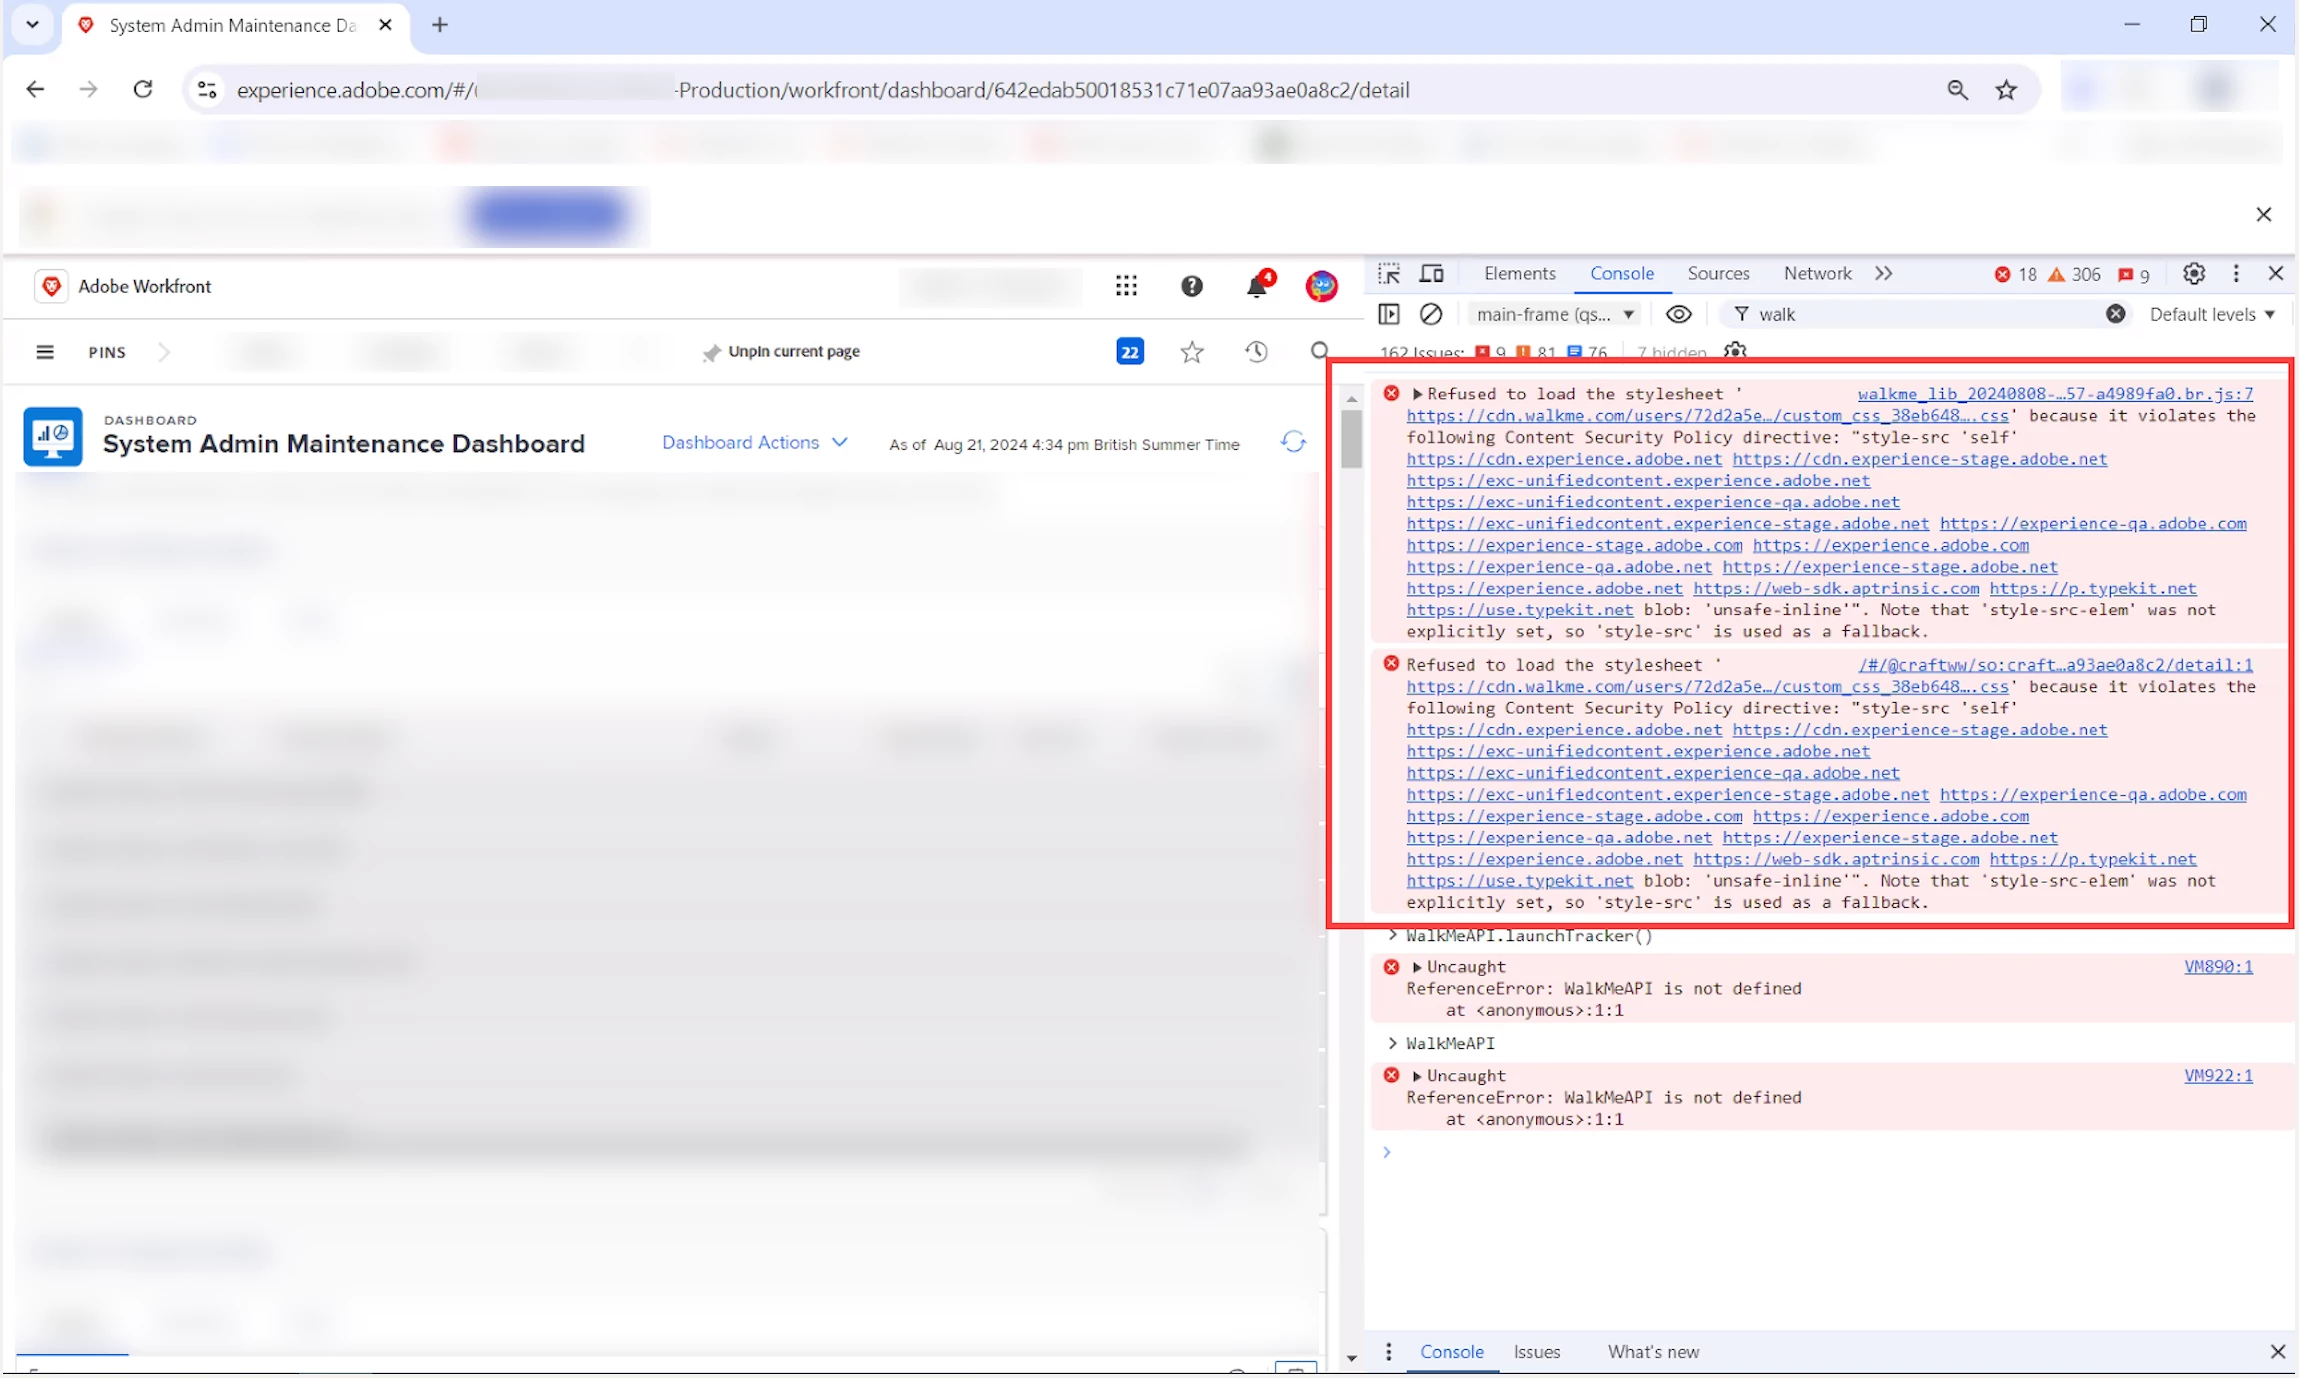Toggle the device toolbar emulation

[x=1432, y=274]
